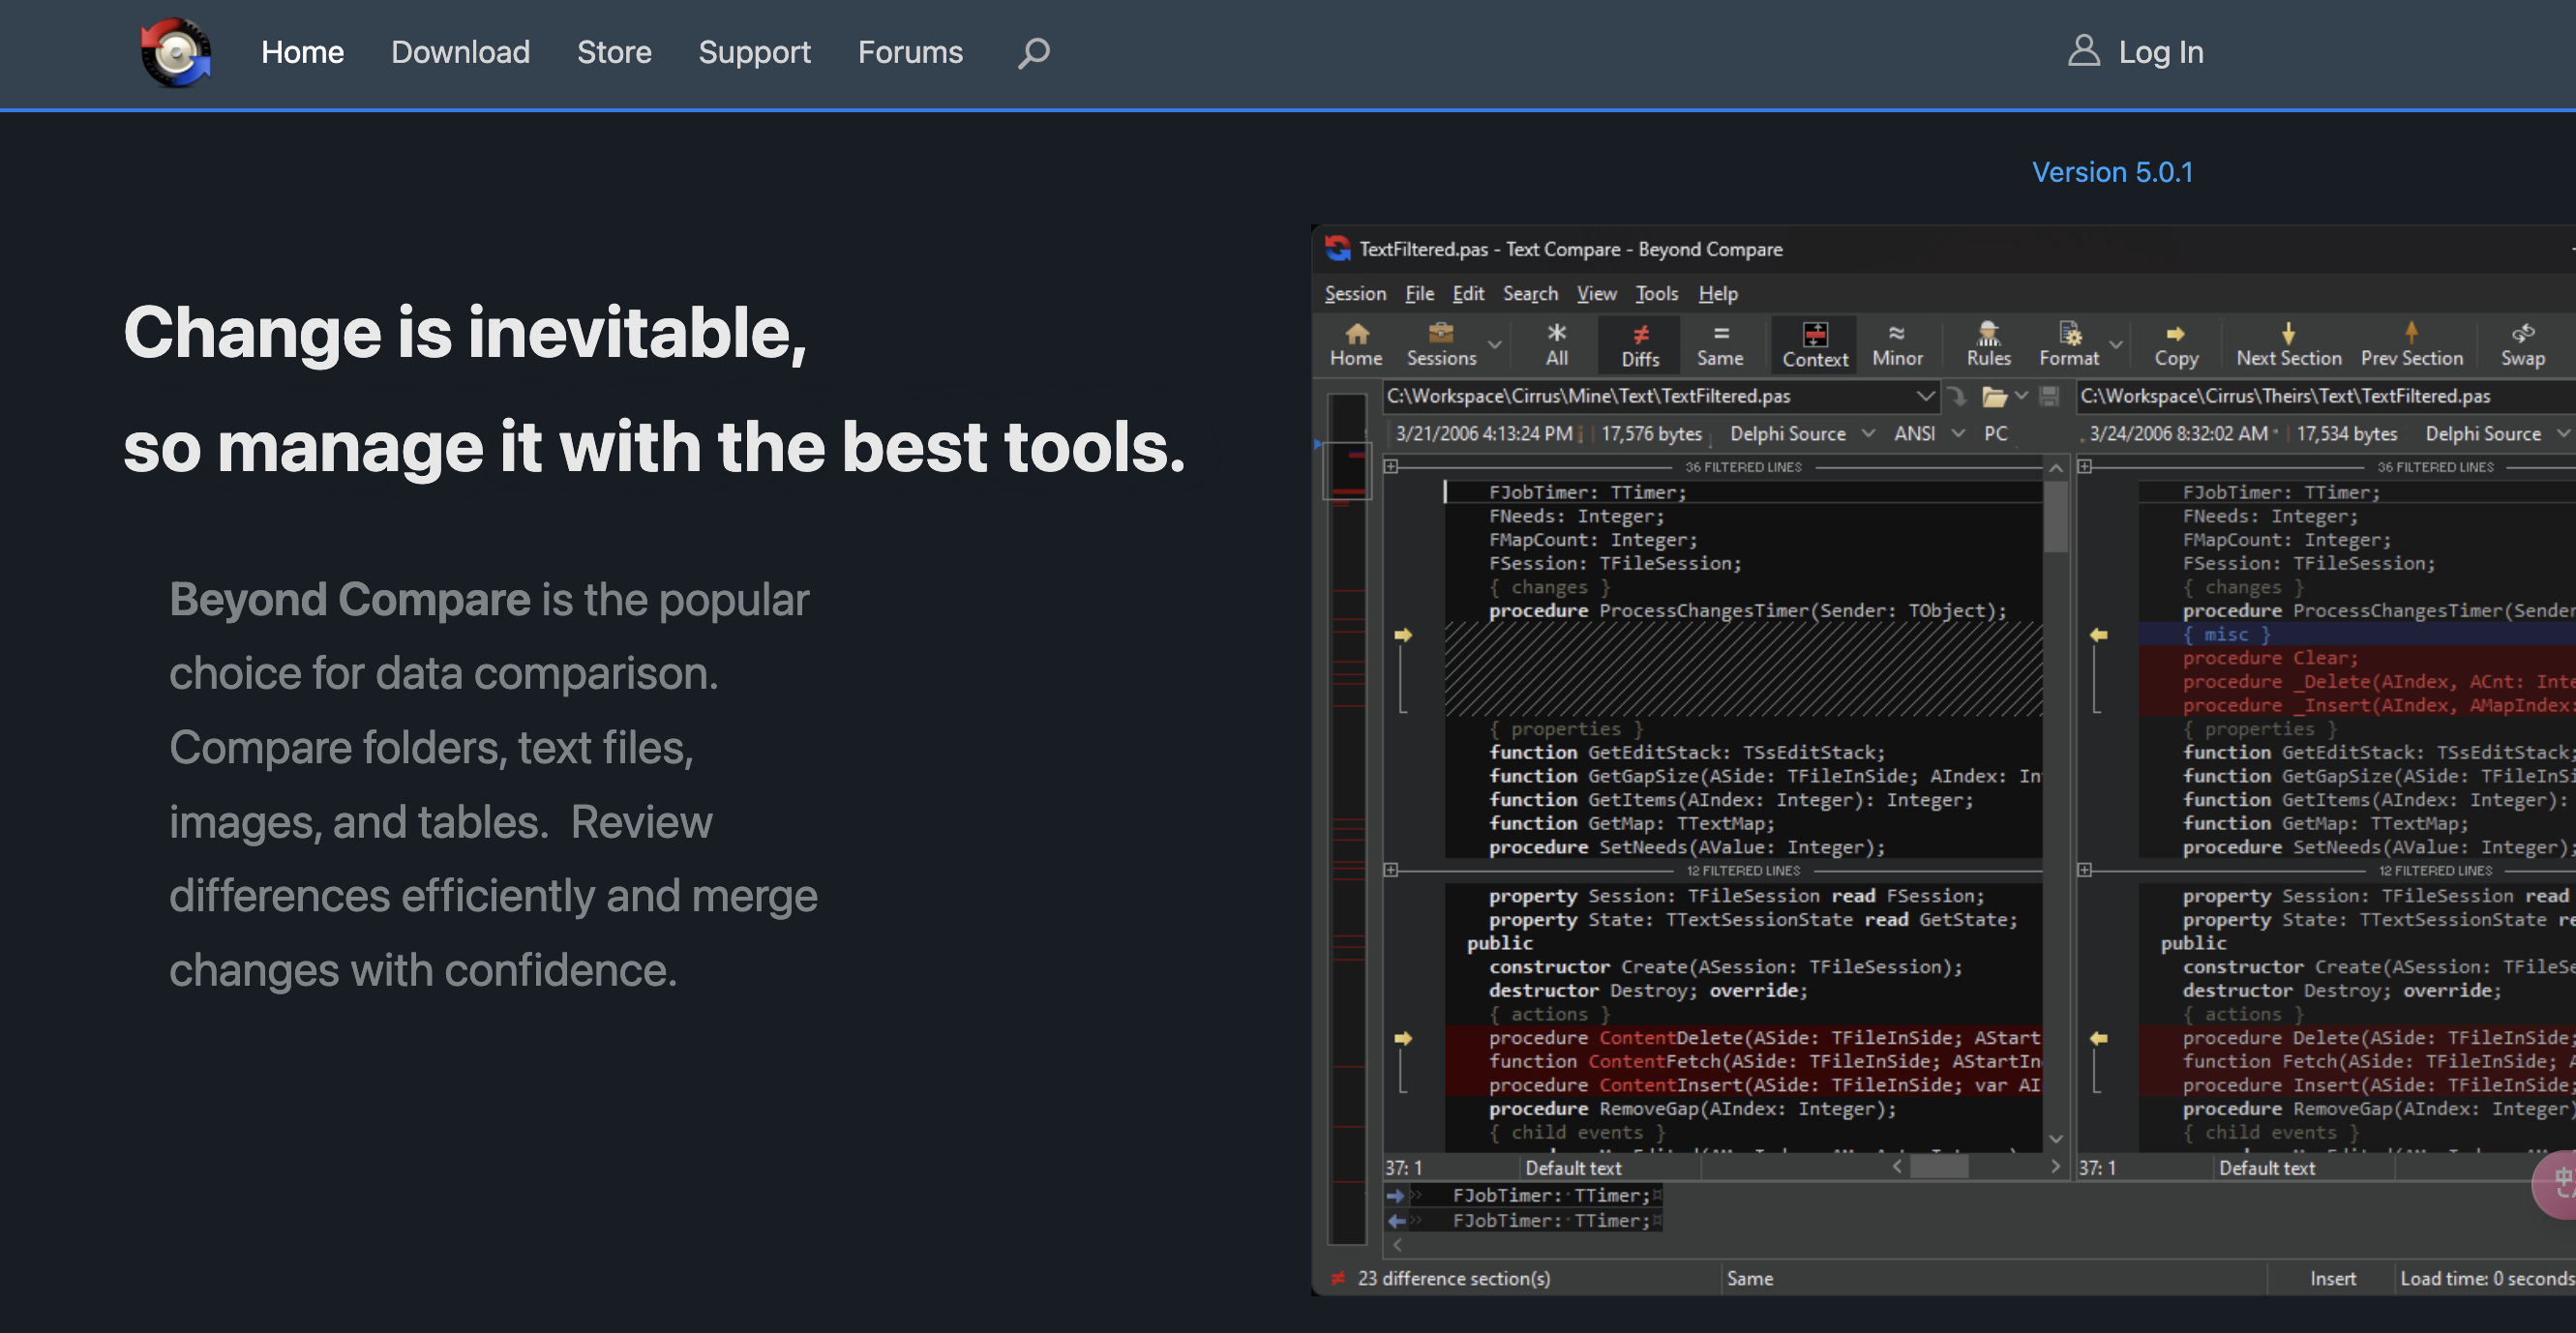Open the Session menu

point(1355,293)
